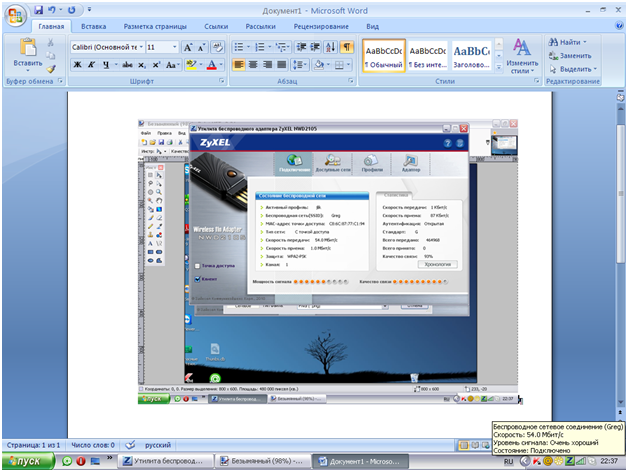628x472 pixels.
Task: Open the Рассылки tab
Action: coord(261,26)
